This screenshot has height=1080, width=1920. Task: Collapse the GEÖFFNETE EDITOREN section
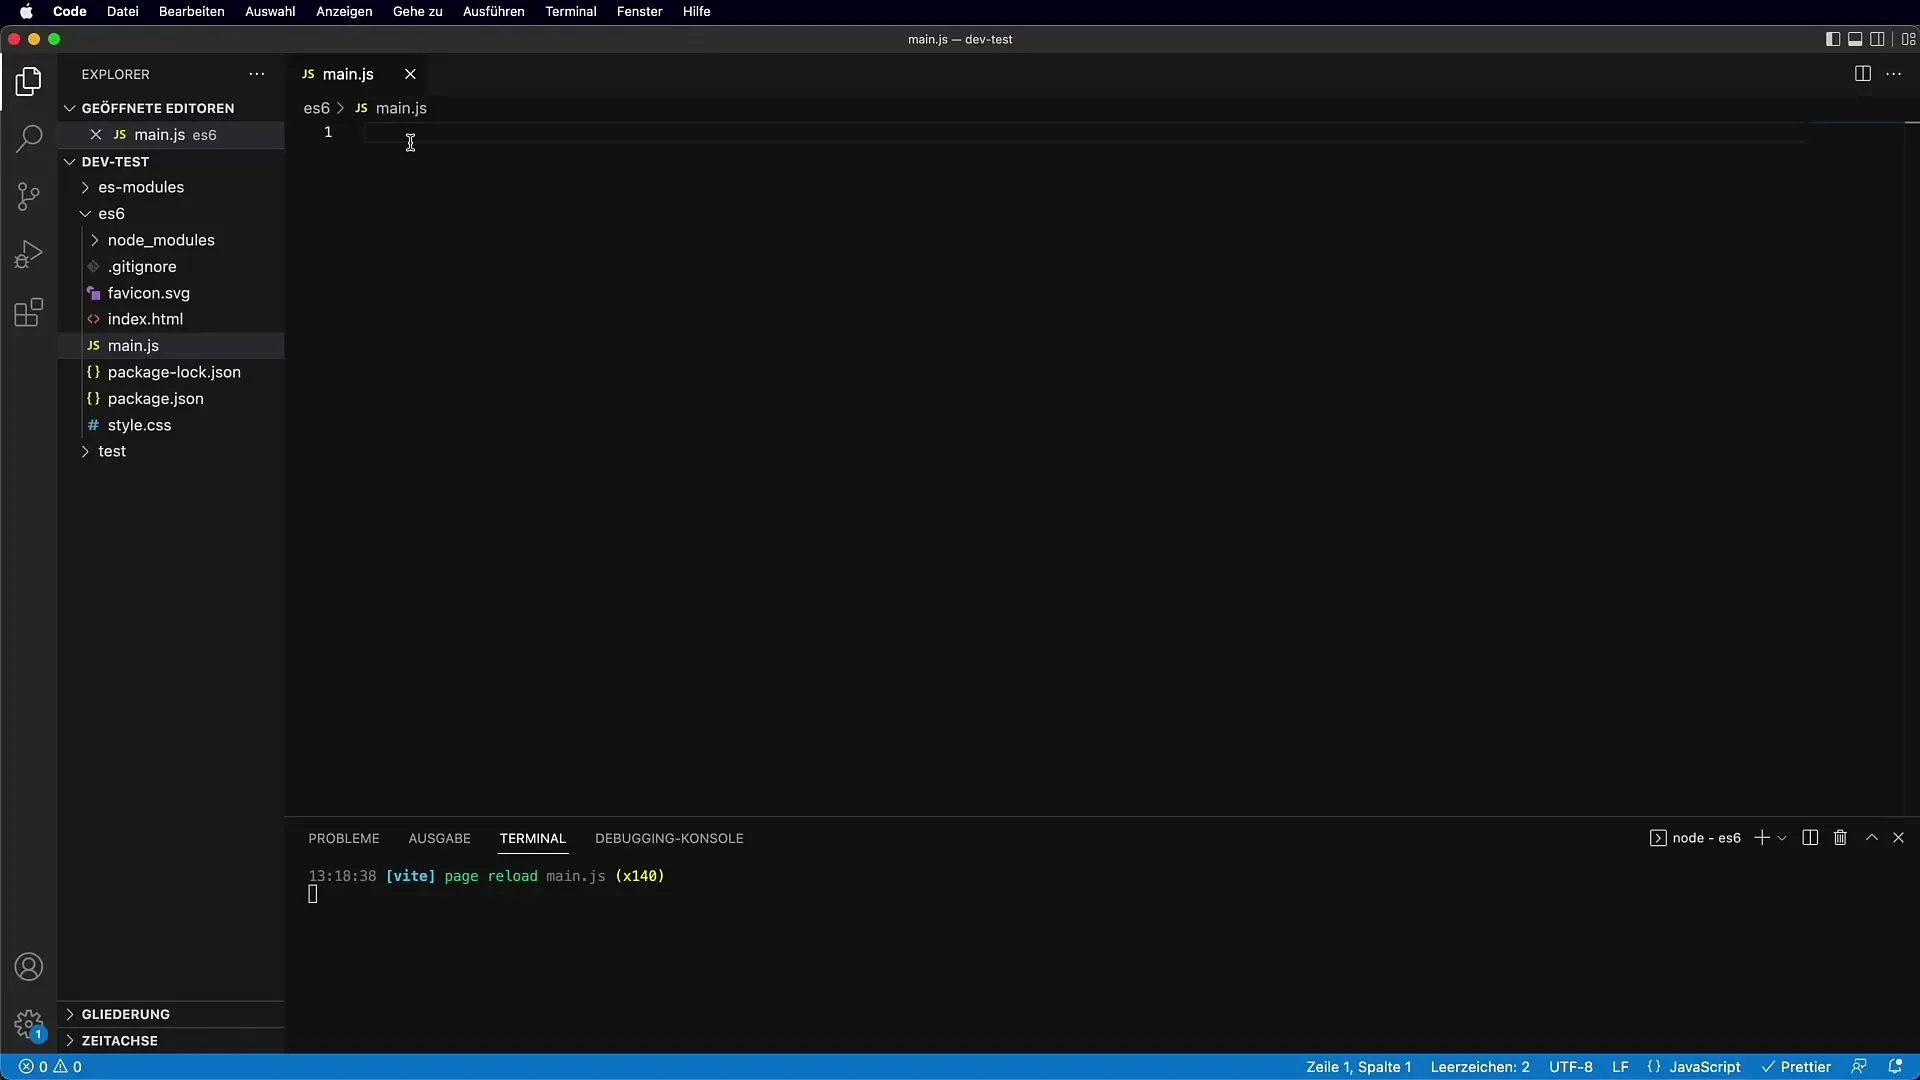point(171,108)
